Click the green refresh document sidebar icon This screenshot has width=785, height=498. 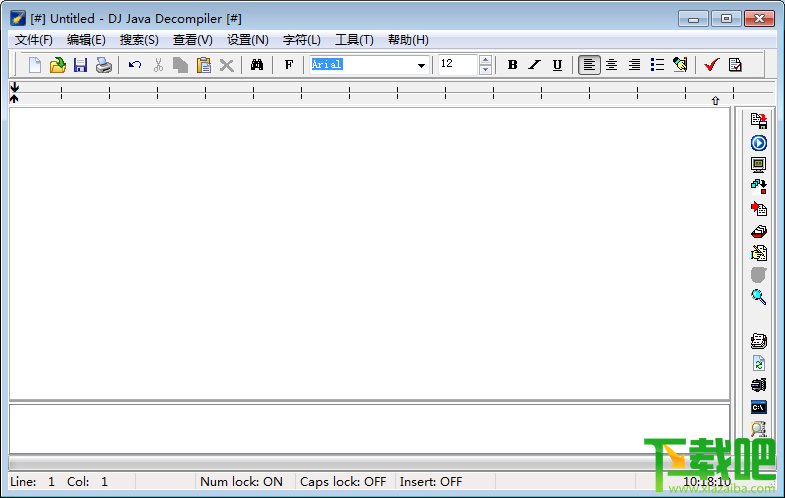pyautogui.click(x=758, y=363)
